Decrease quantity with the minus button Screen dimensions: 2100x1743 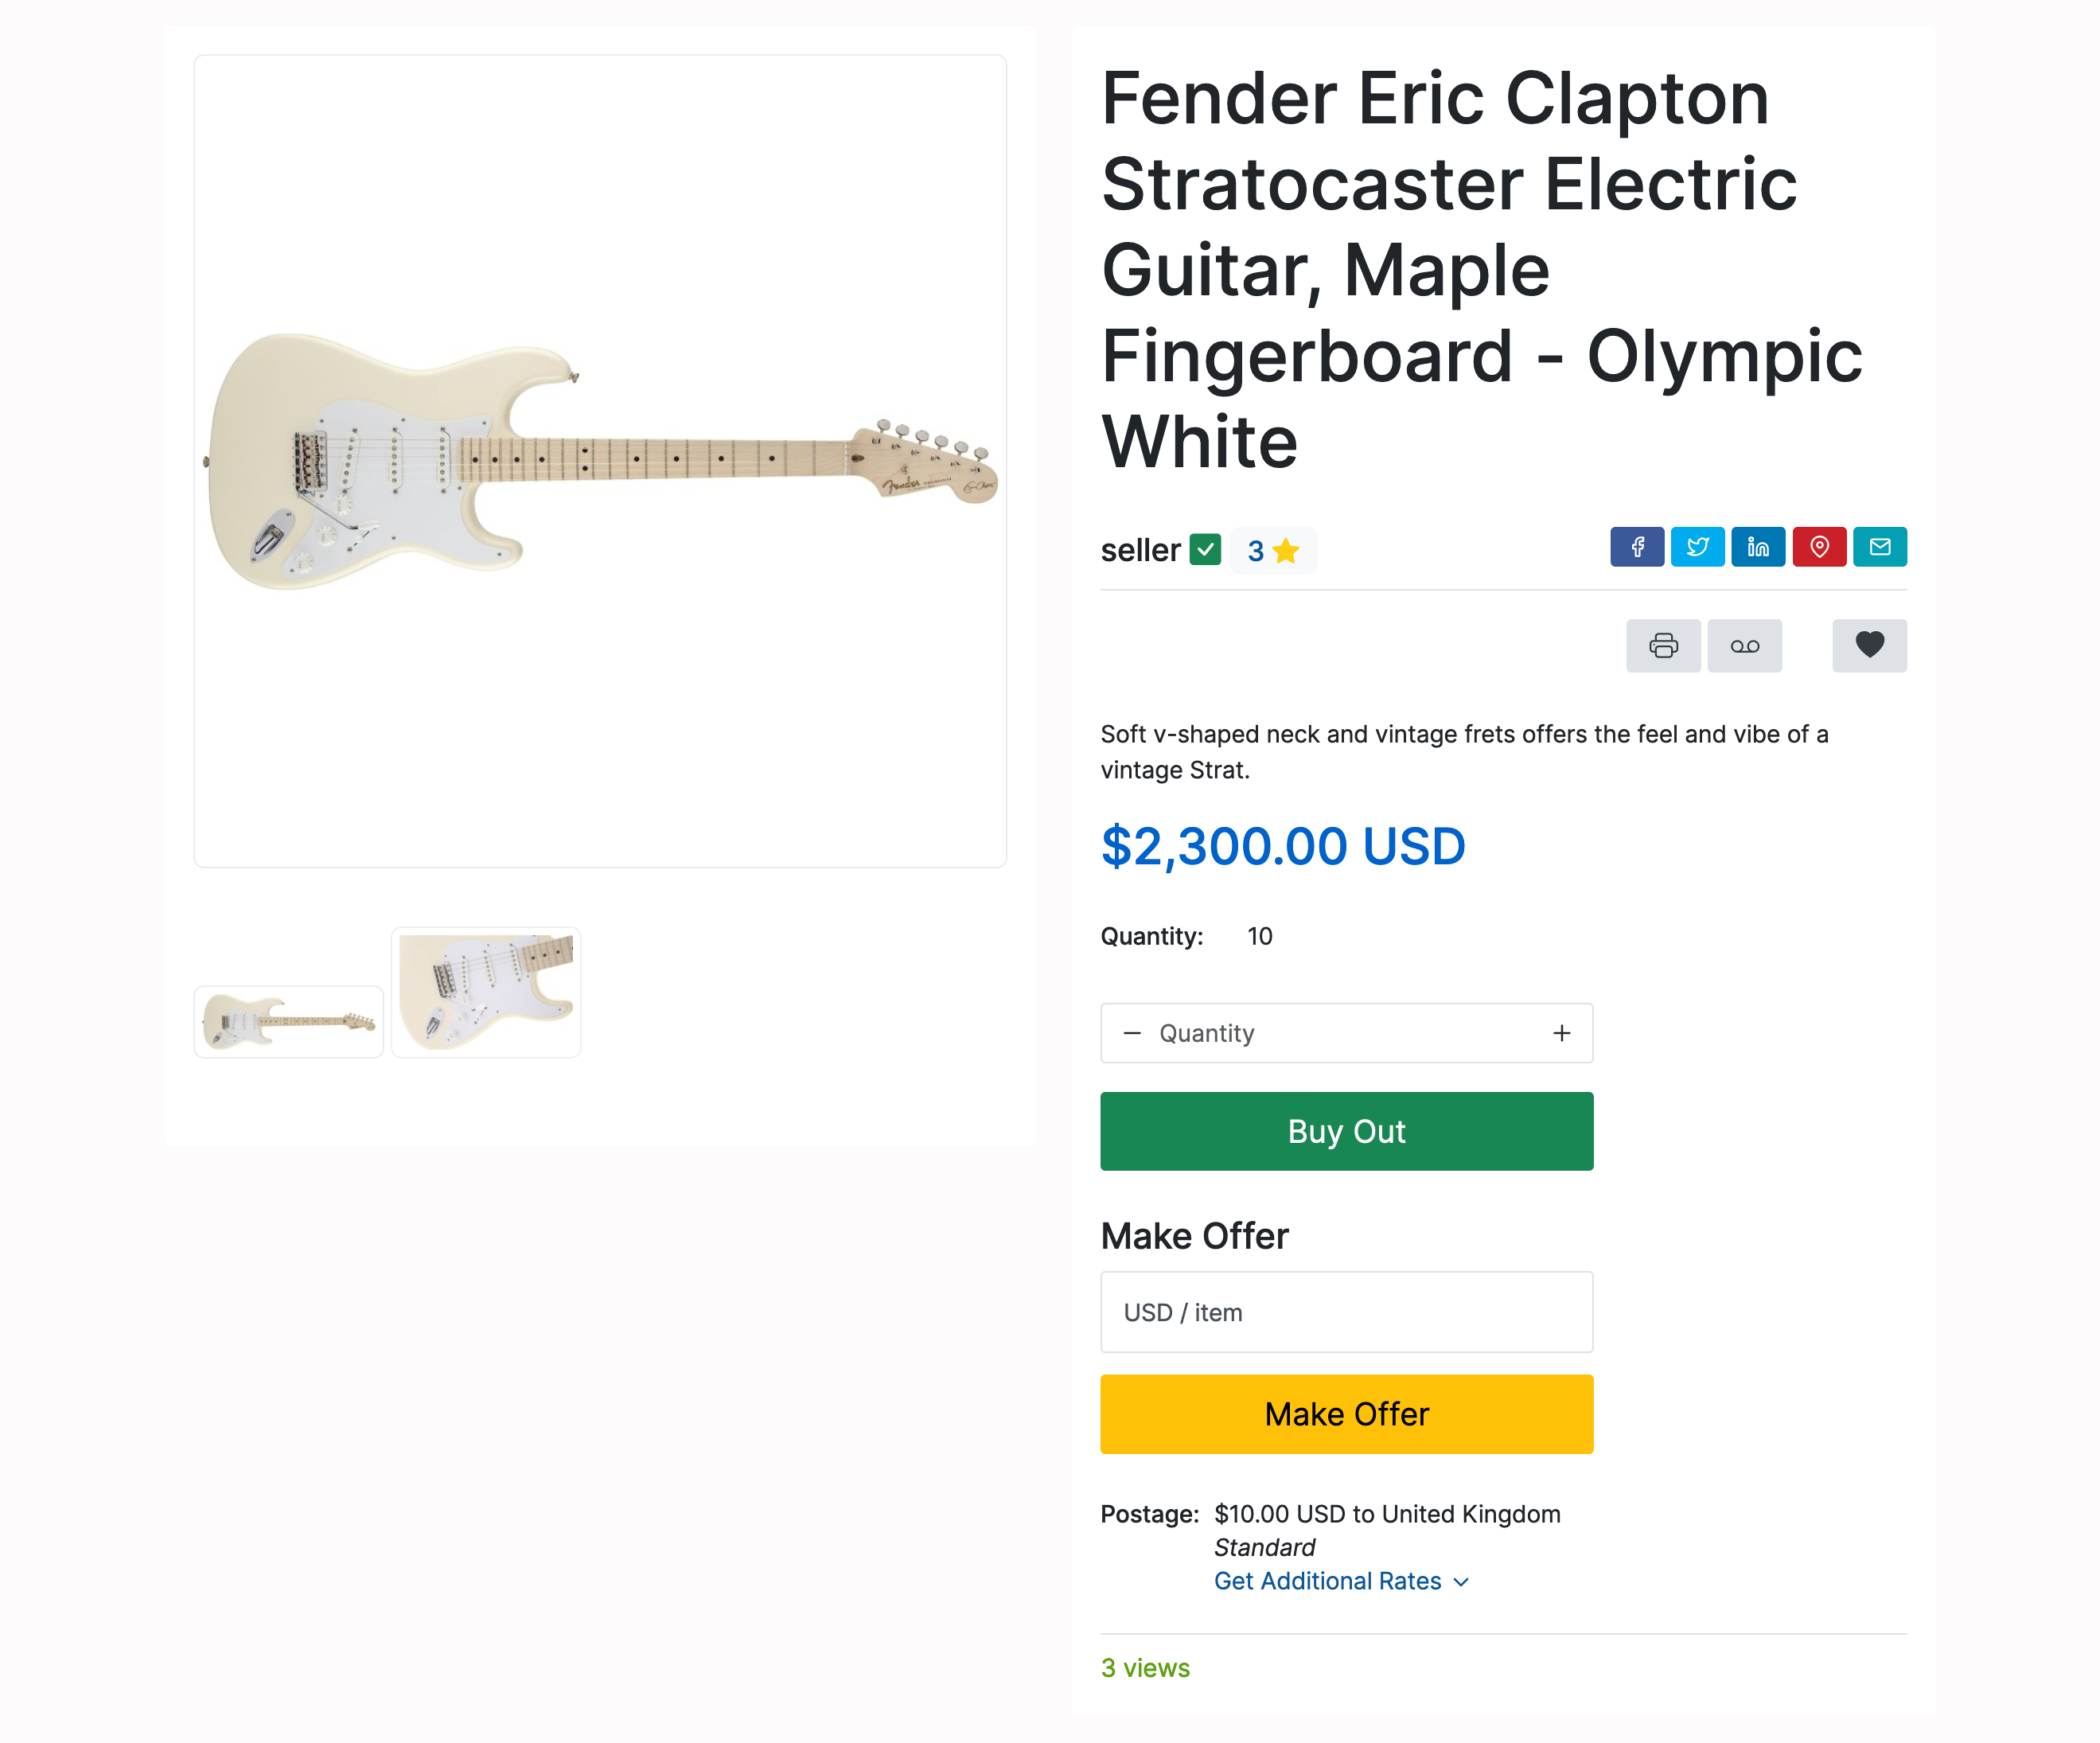1132,1033
